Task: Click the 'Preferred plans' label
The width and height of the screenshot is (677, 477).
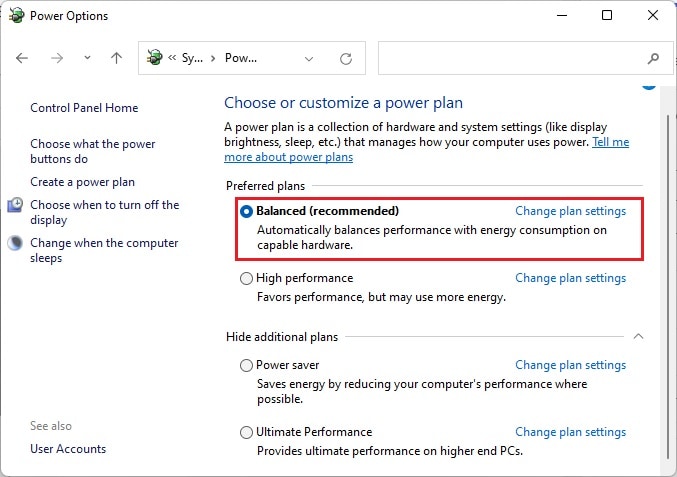Action: coord(265,186)
